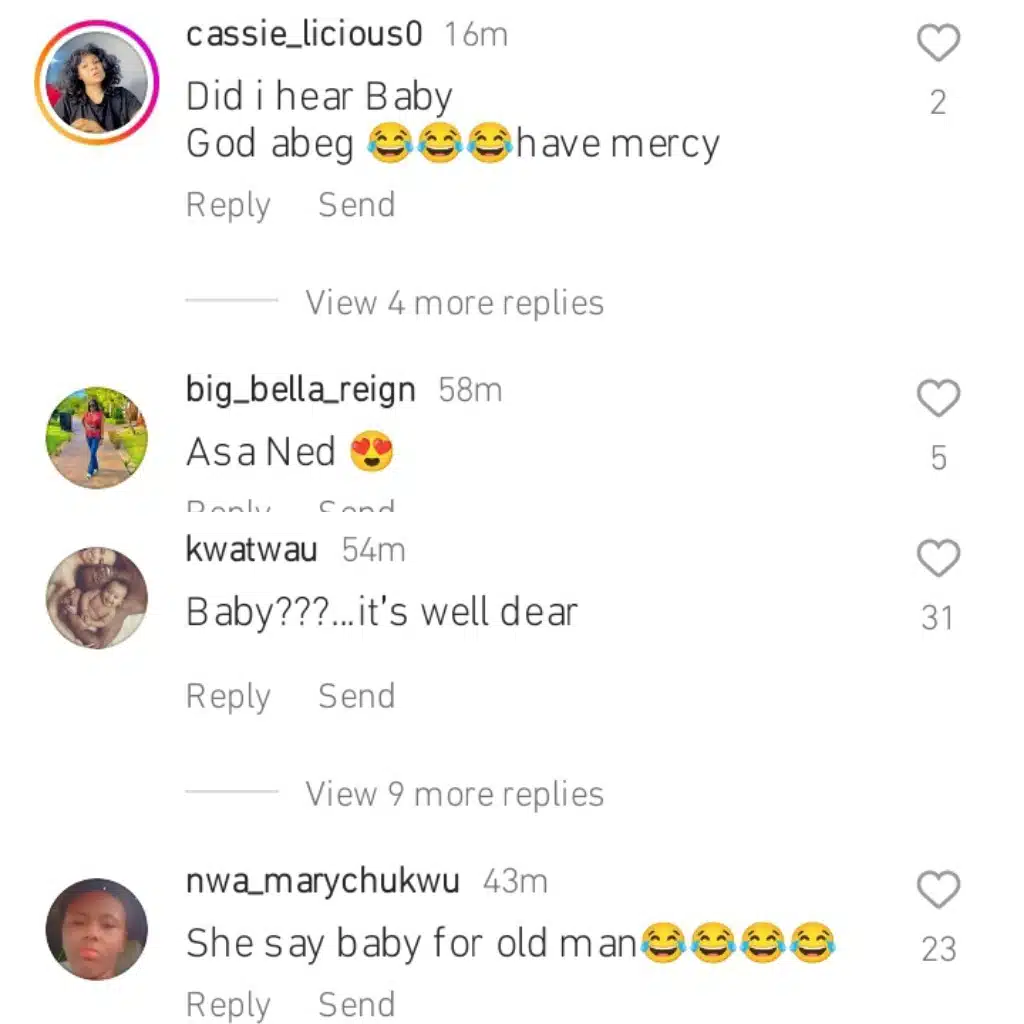Send cassie_licious0's comment
The image size is (1024, 1024).
click(x=356, y=205)
